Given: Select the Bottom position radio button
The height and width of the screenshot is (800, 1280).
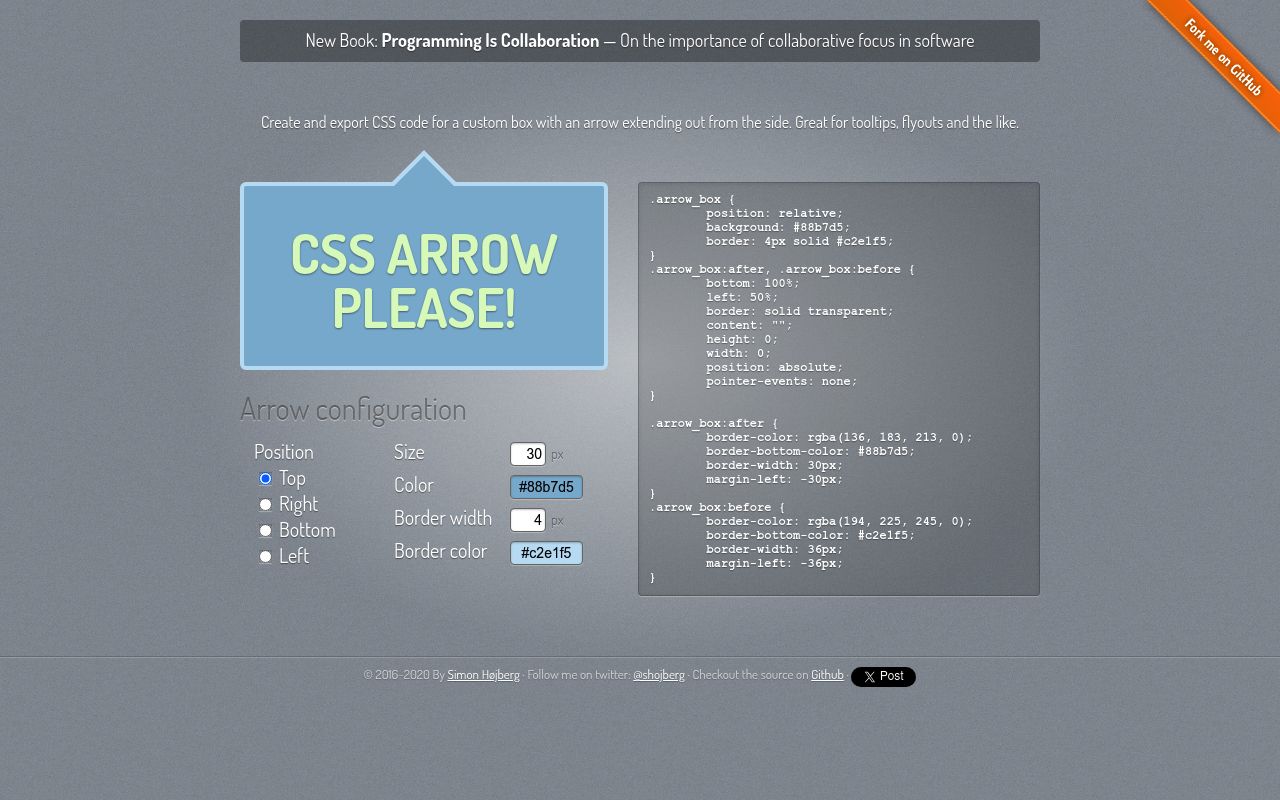Looking at the screenshot, I should tap(265, 530).
